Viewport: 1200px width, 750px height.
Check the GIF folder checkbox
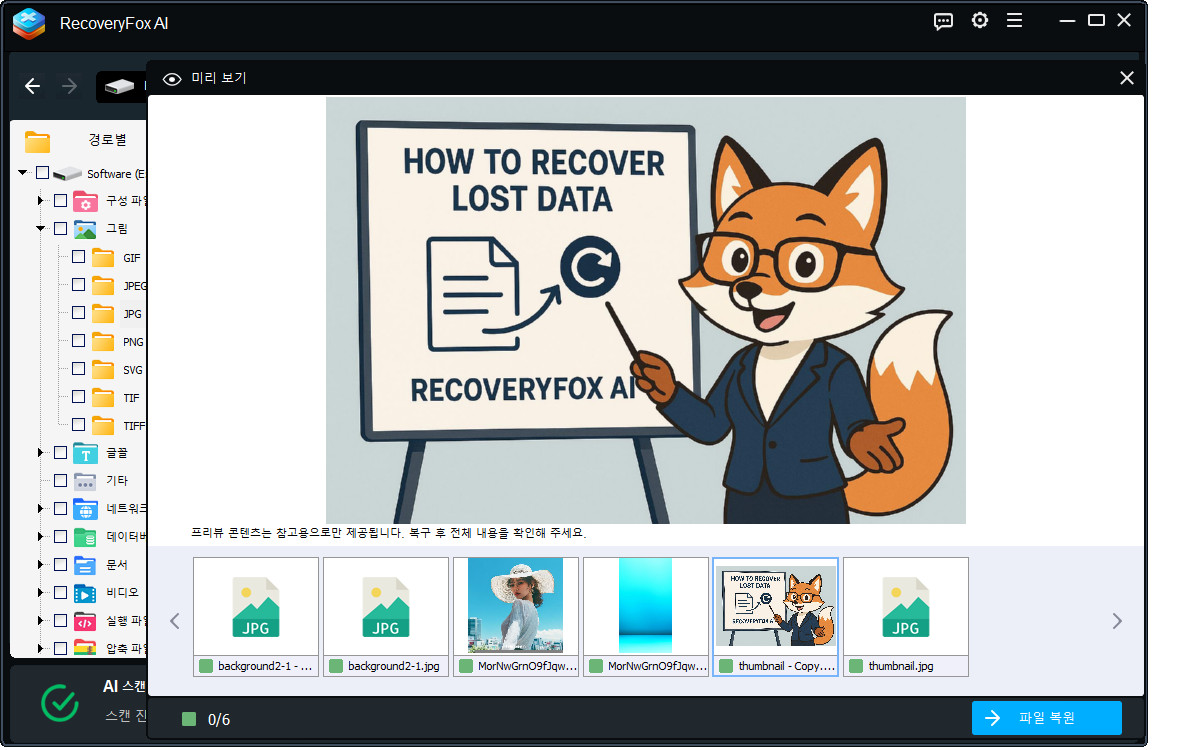78,257
